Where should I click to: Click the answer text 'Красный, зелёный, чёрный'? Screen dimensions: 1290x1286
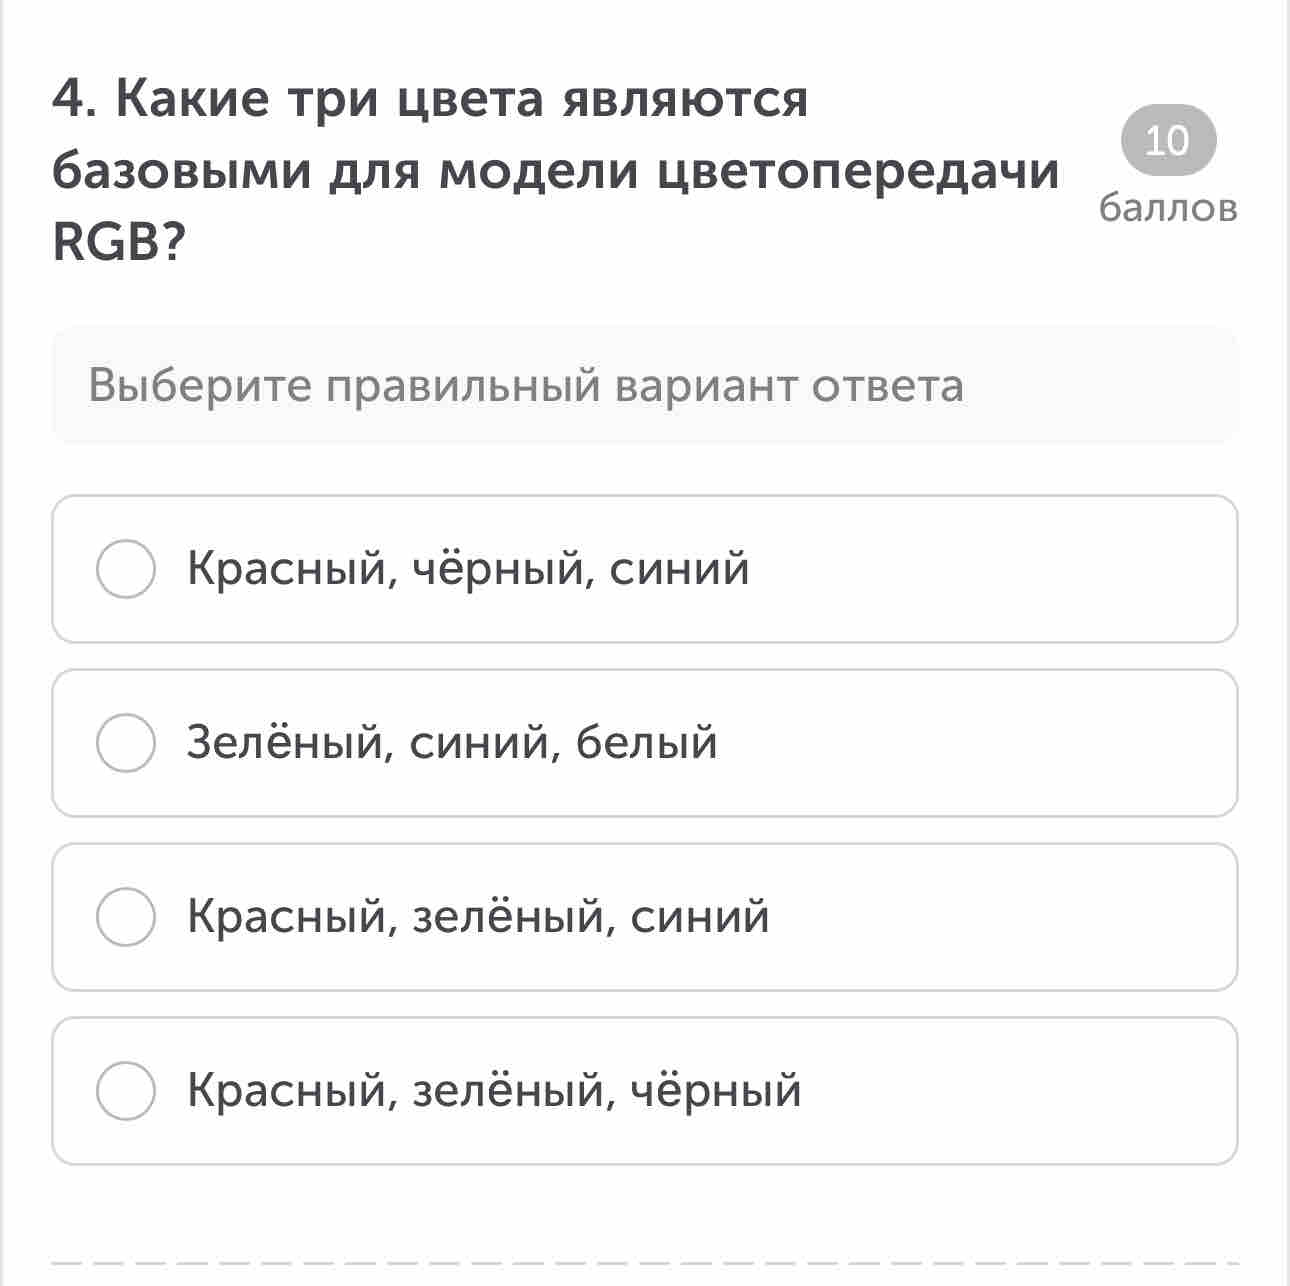tap(494, 1091)
